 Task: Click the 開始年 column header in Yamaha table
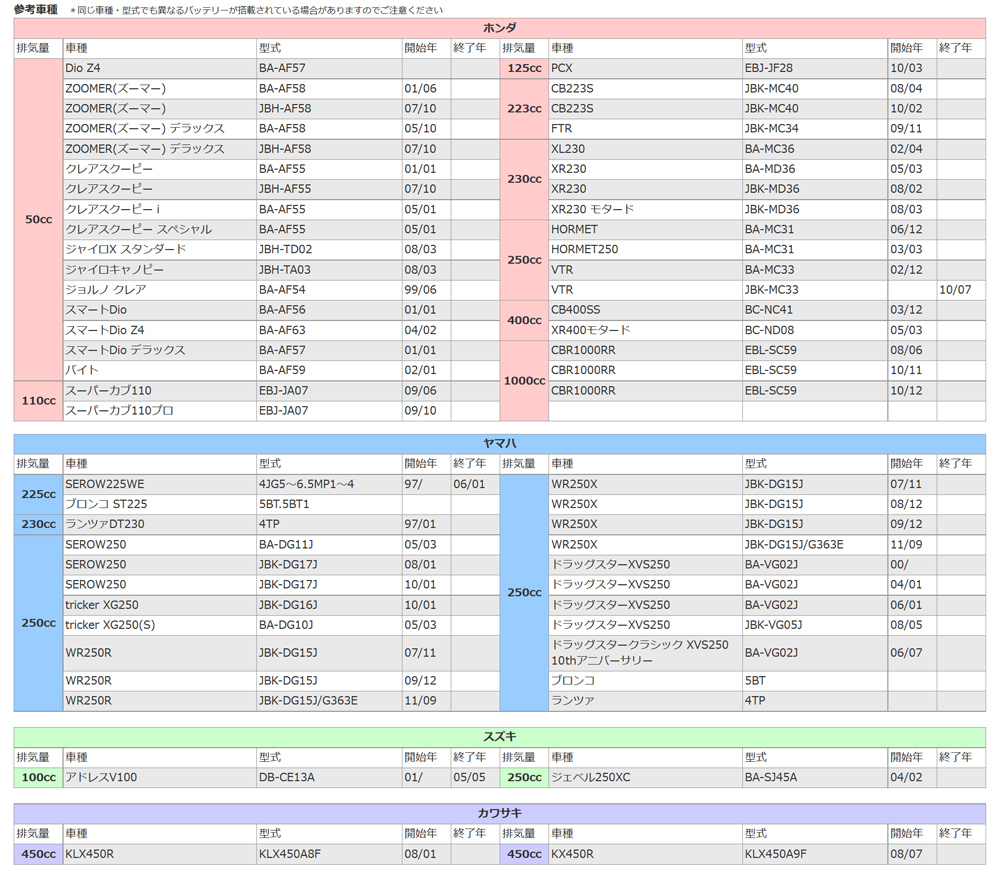420,463
